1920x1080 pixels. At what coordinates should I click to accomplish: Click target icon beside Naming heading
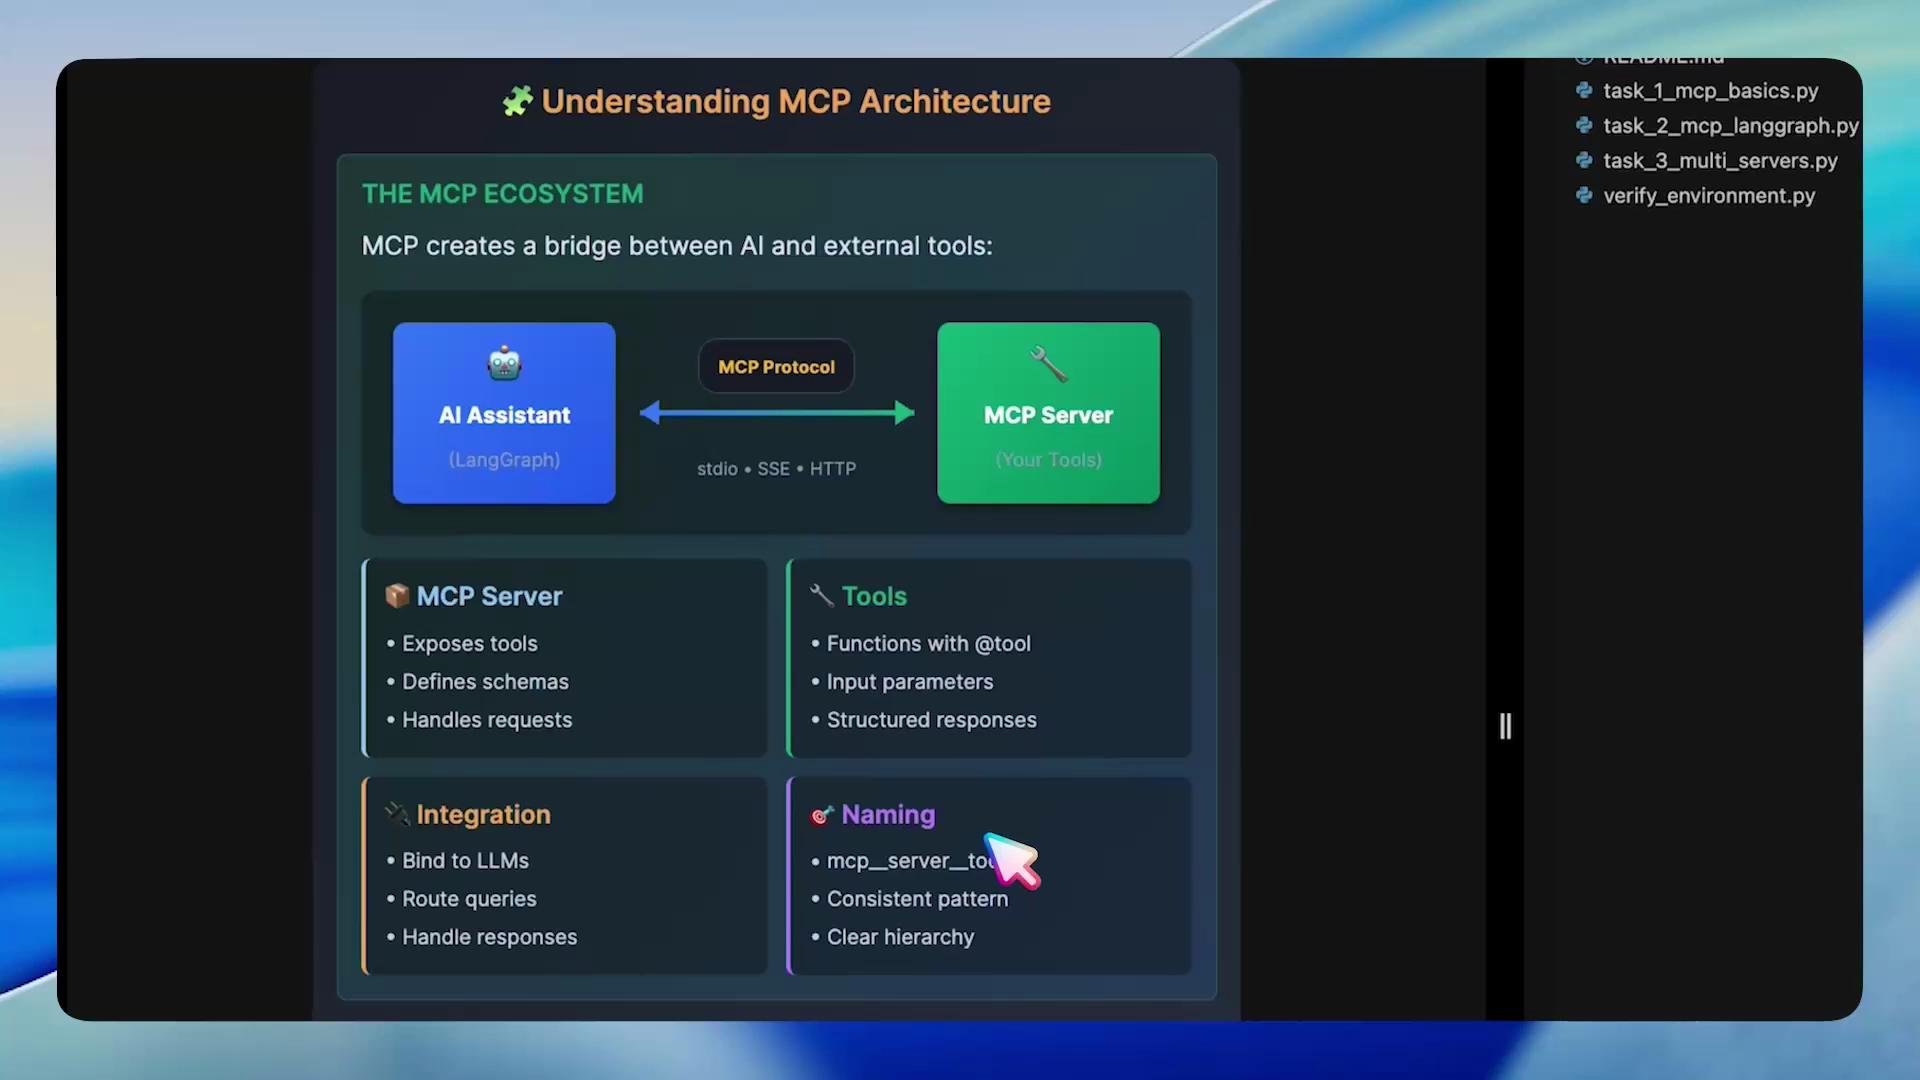pyautogui.click(x=821, y=815)
